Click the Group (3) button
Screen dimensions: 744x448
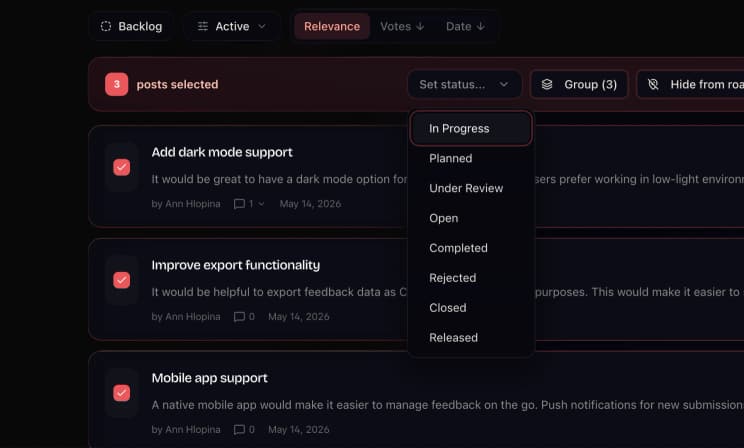(x=579, y=84)
